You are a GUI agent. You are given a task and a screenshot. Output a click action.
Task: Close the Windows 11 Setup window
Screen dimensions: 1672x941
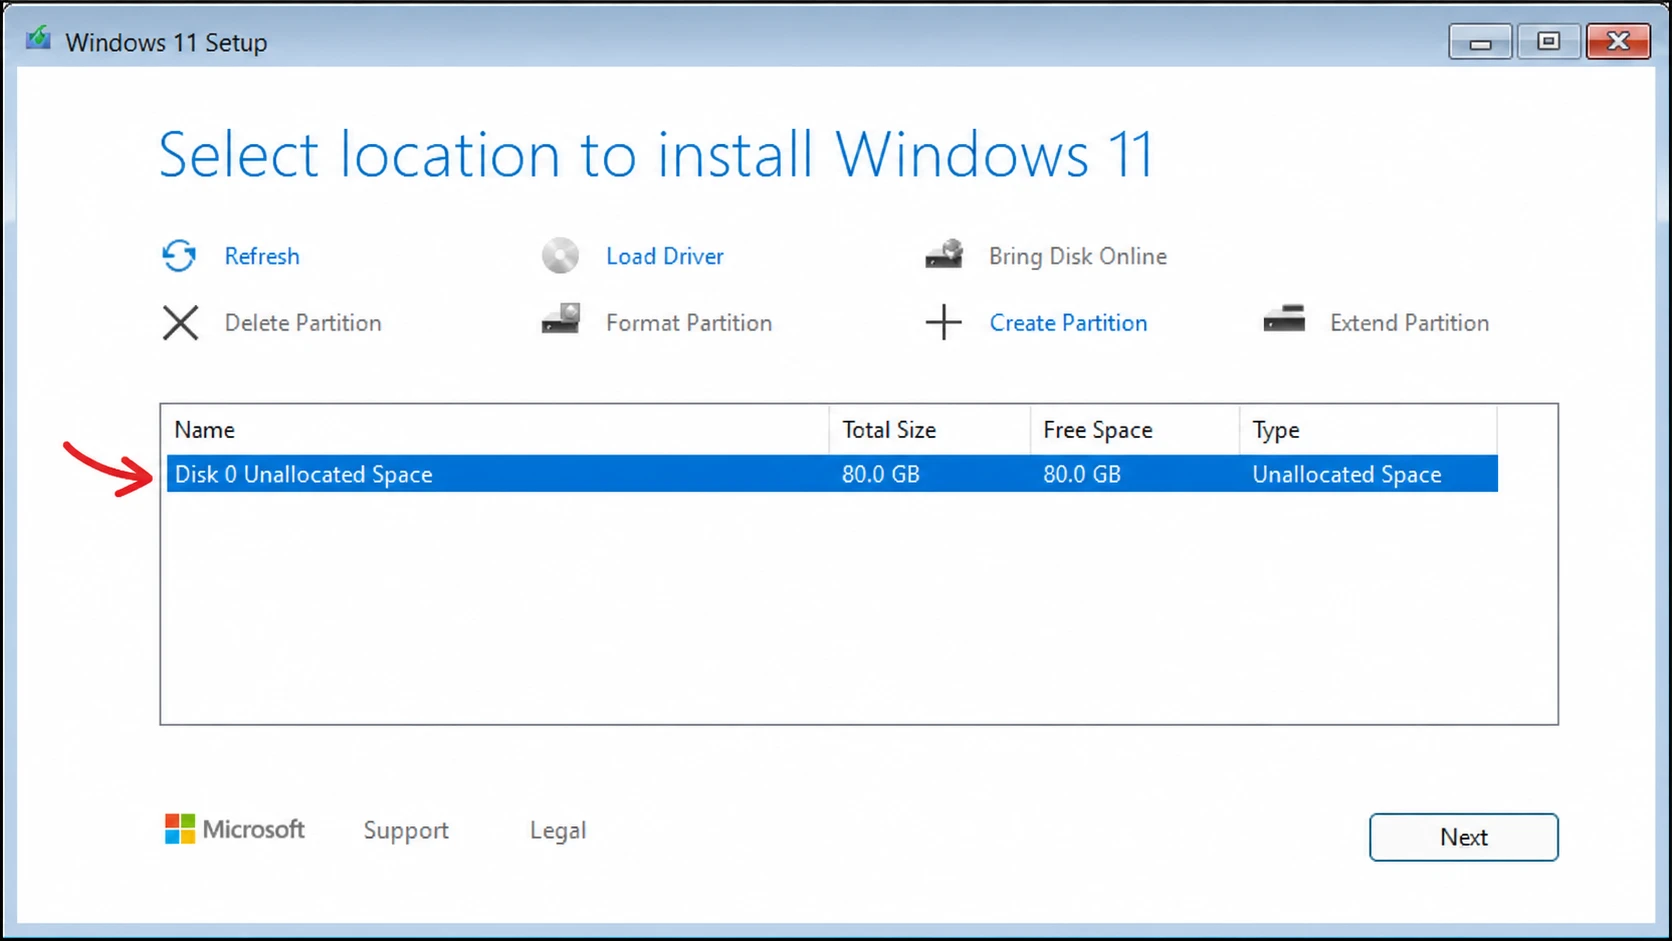1618,42
